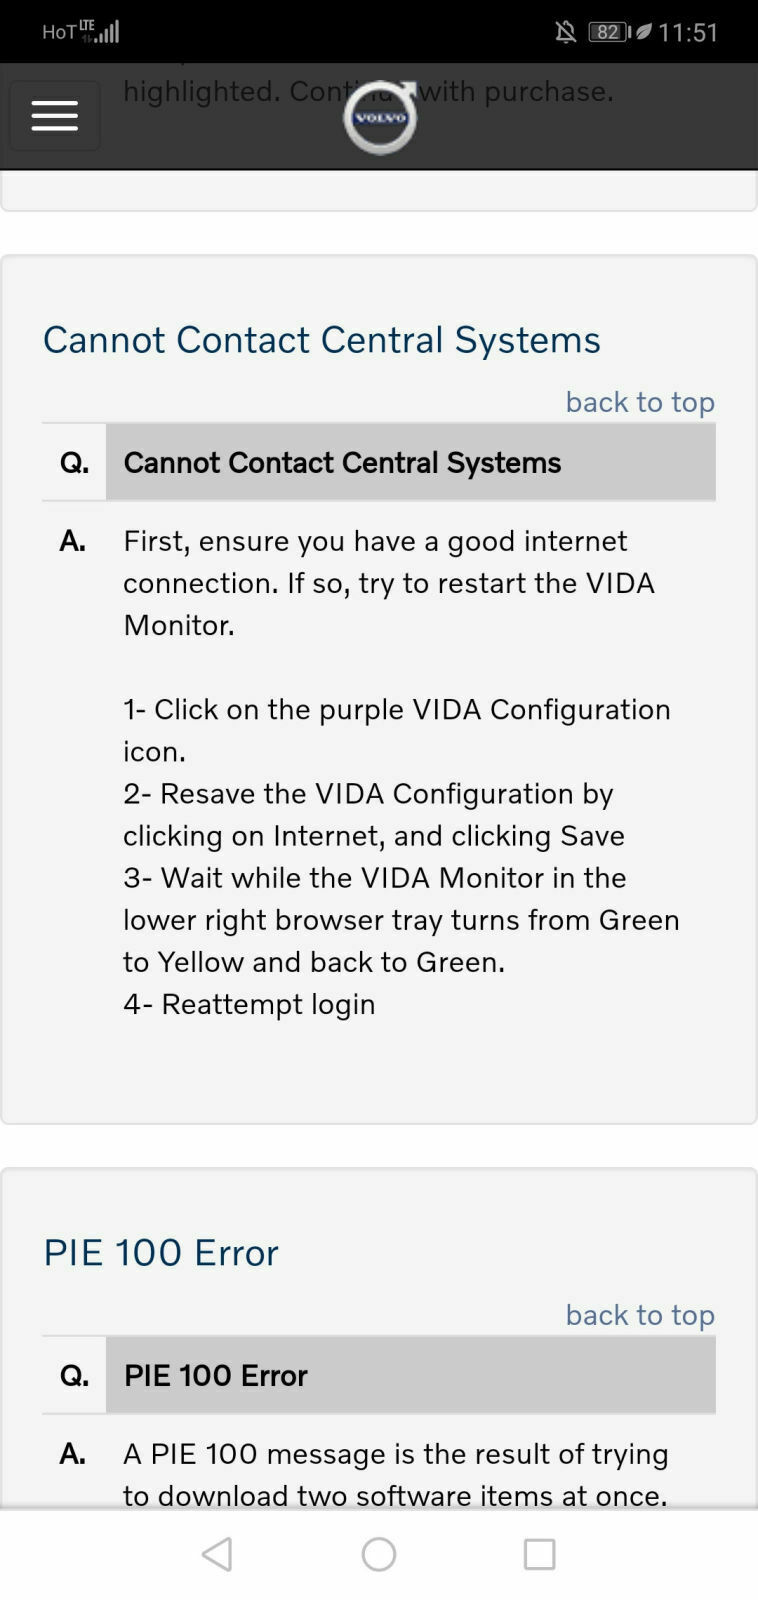Image resolution: width=758 pixels, height=1600 pixels.
Task: Open recent apps with the square icon
Action: pos(539,1554)
